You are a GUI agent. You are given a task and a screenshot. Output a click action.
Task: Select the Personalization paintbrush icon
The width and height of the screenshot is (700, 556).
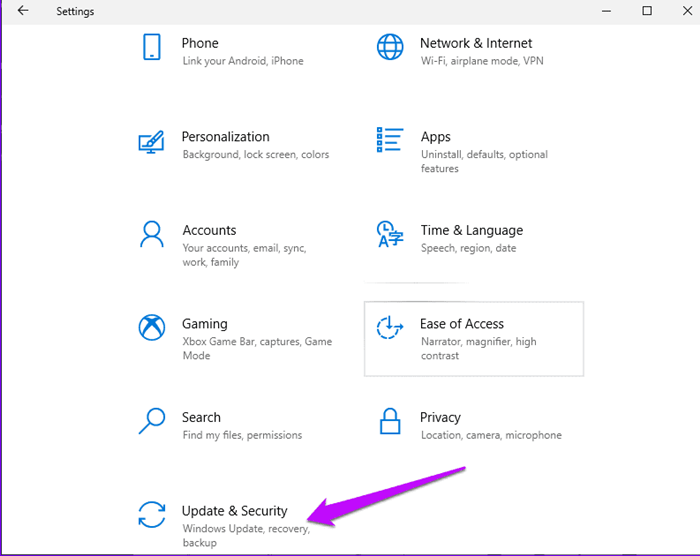click(x=151, y=142)
